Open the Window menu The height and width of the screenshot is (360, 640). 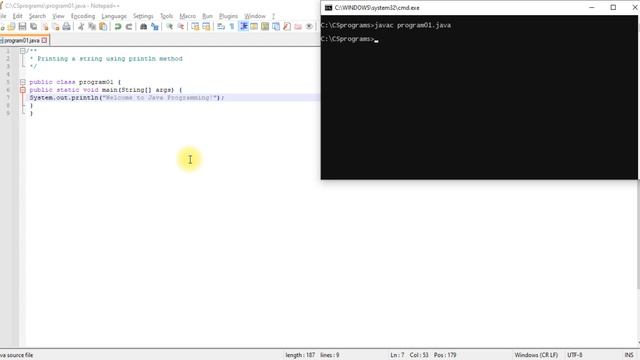pos(255,16)
